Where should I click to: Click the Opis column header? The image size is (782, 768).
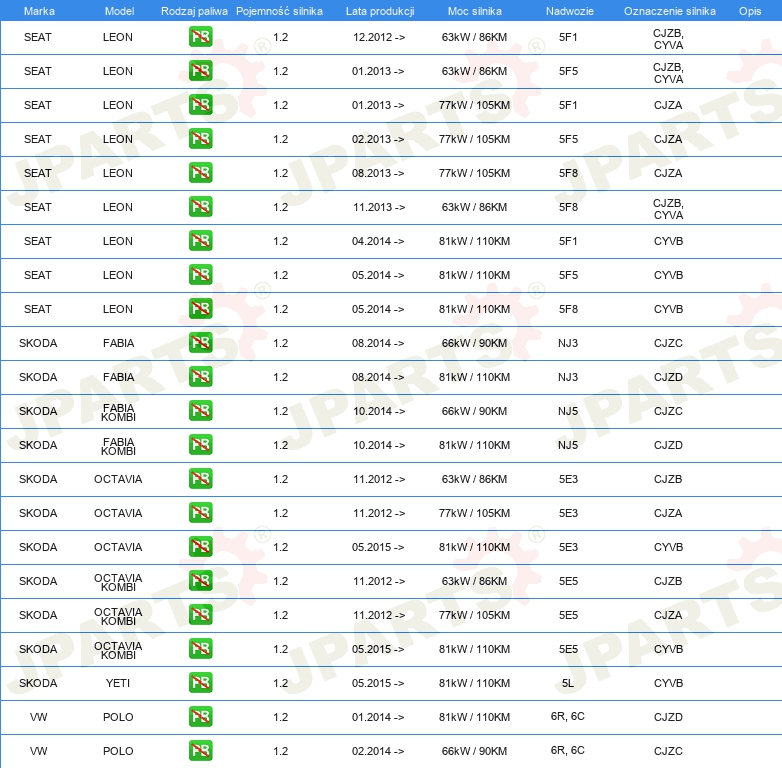click(x=750, y=11)
